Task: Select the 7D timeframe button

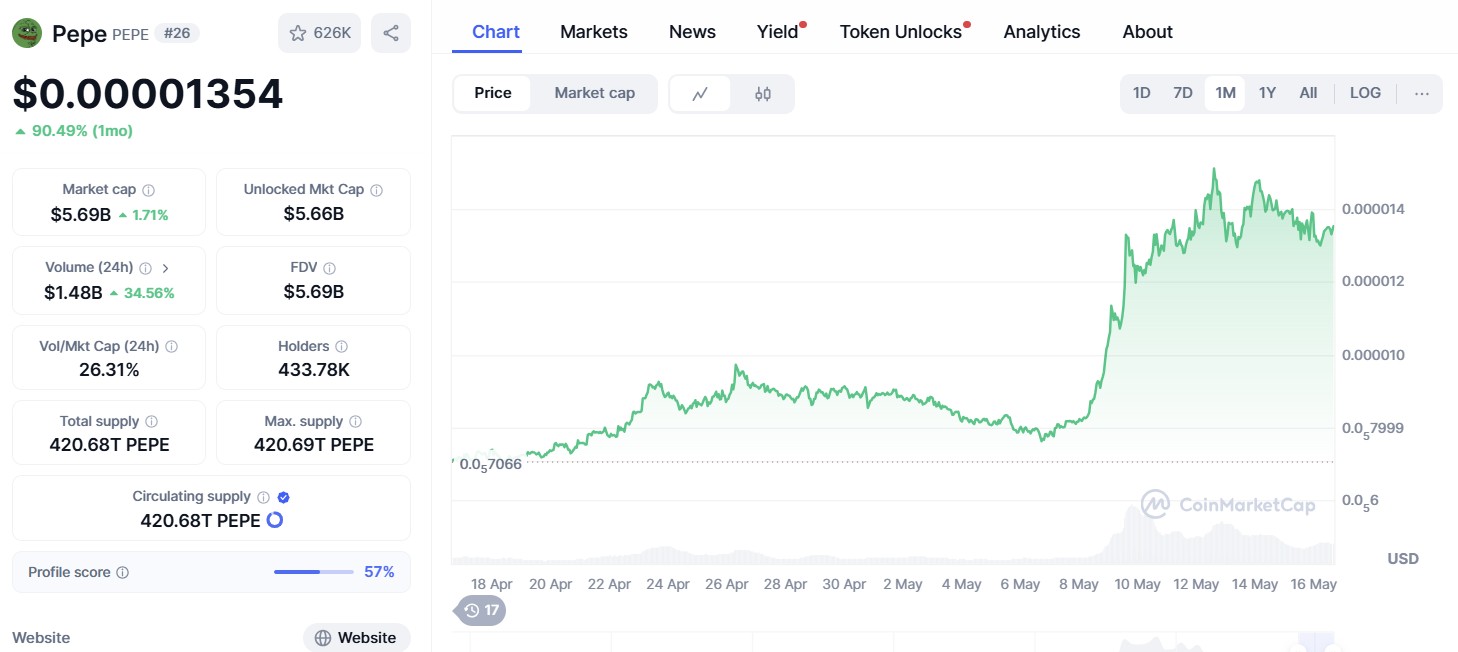Action: click(x=1183, y=92)
